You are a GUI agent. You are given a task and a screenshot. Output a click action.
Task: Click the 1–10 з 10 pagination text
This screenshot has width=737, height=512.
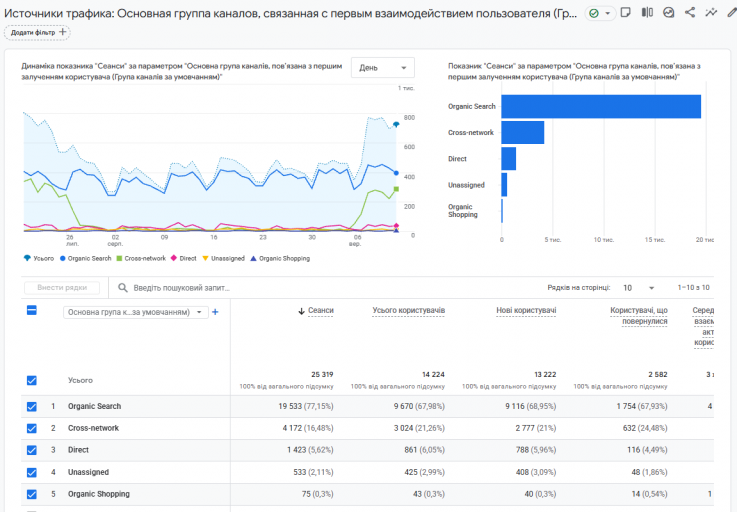pos(694,288)
